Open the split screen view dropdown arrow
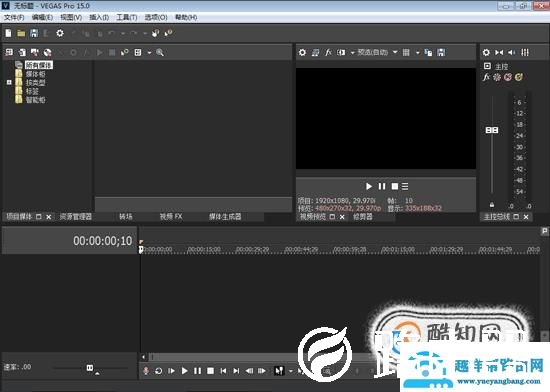This screenshot has width=550, height=392. pyautogui.click(x=352, y=53)
